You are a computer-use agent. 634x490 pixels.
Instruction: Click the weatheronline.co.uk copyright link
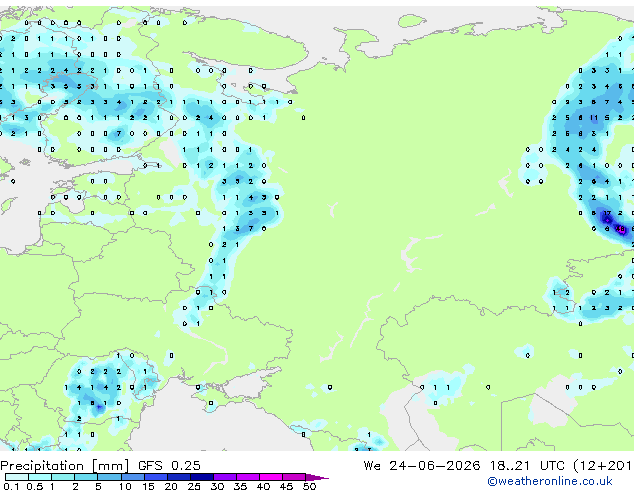coord(550,481)
